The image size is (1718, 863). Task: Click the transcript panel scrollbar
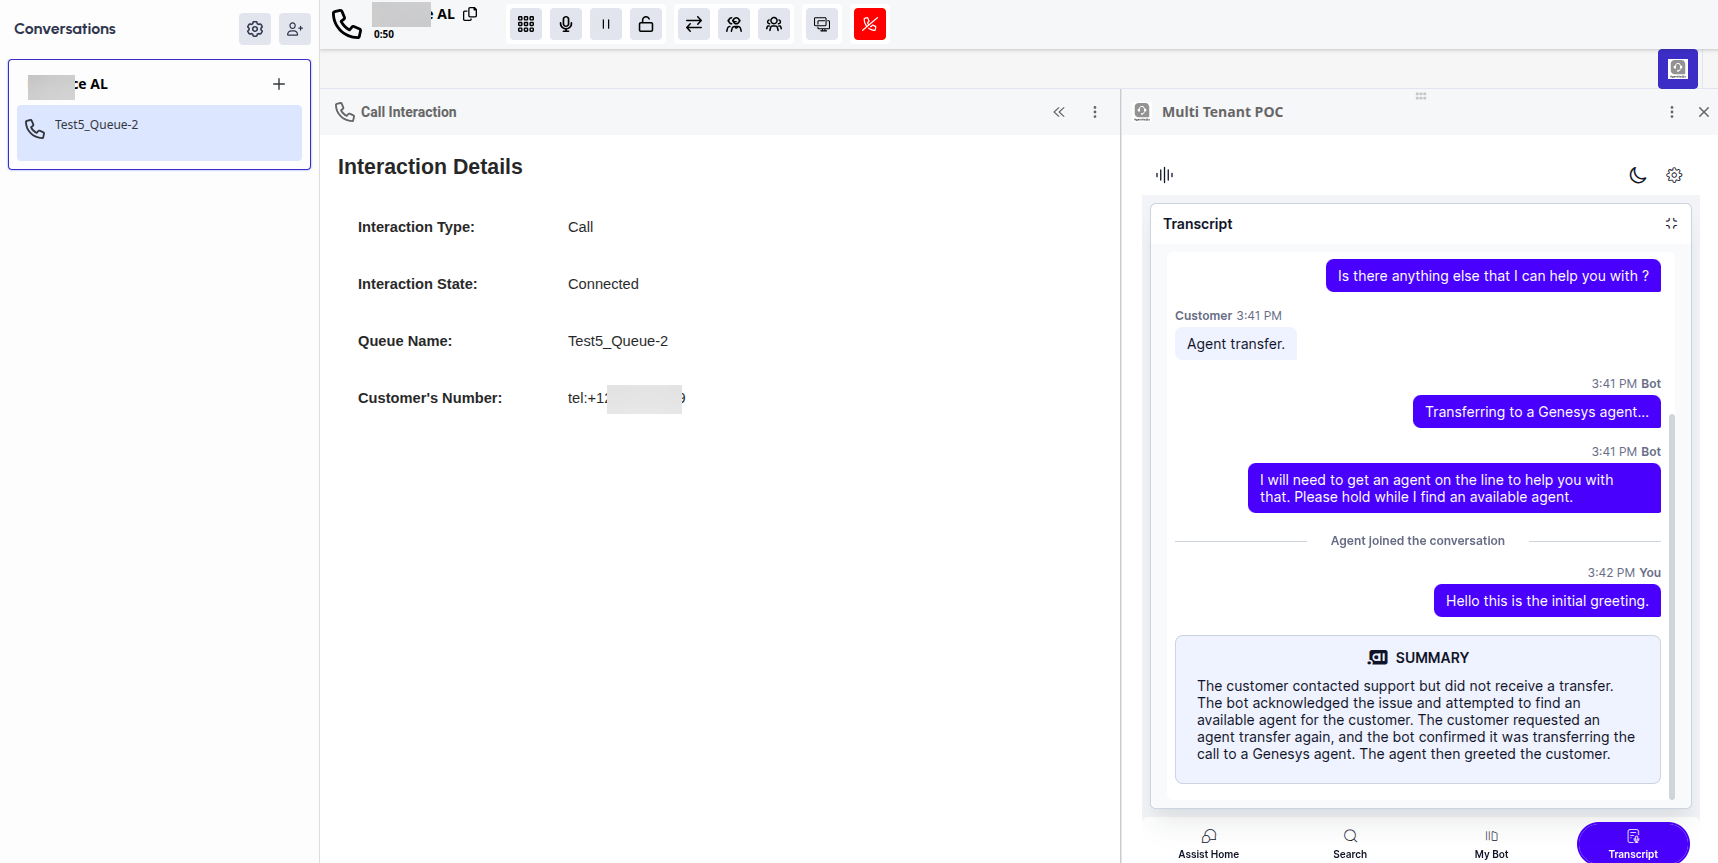pos(1672,600)
